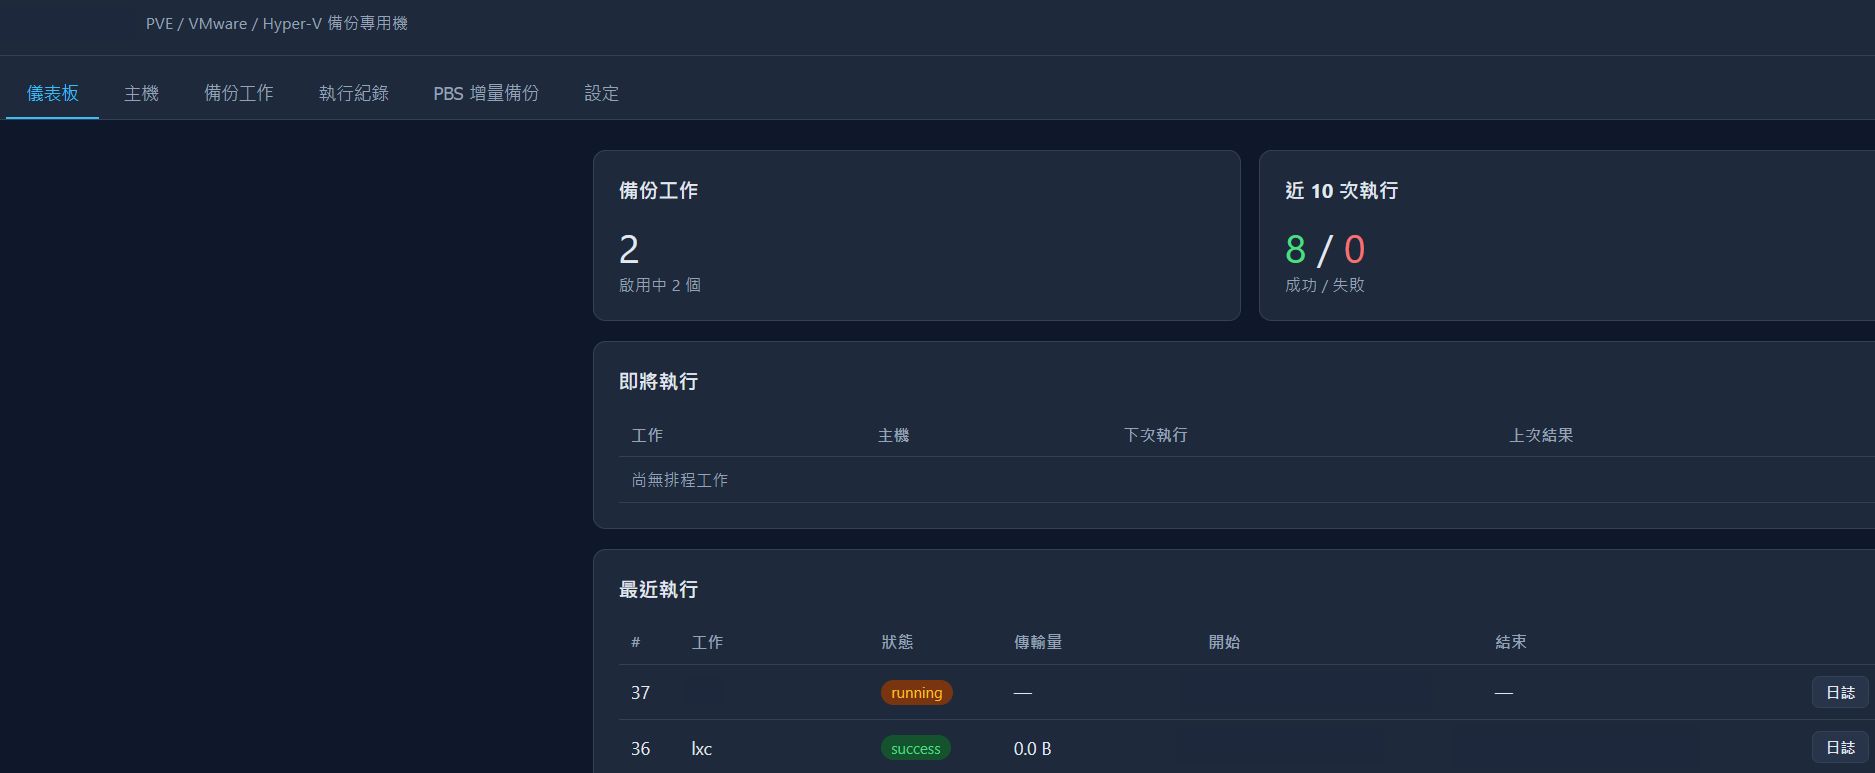The image size is (1875, 773).
Task: Go to the 備份工作 tab
Action: click(238, 93)
